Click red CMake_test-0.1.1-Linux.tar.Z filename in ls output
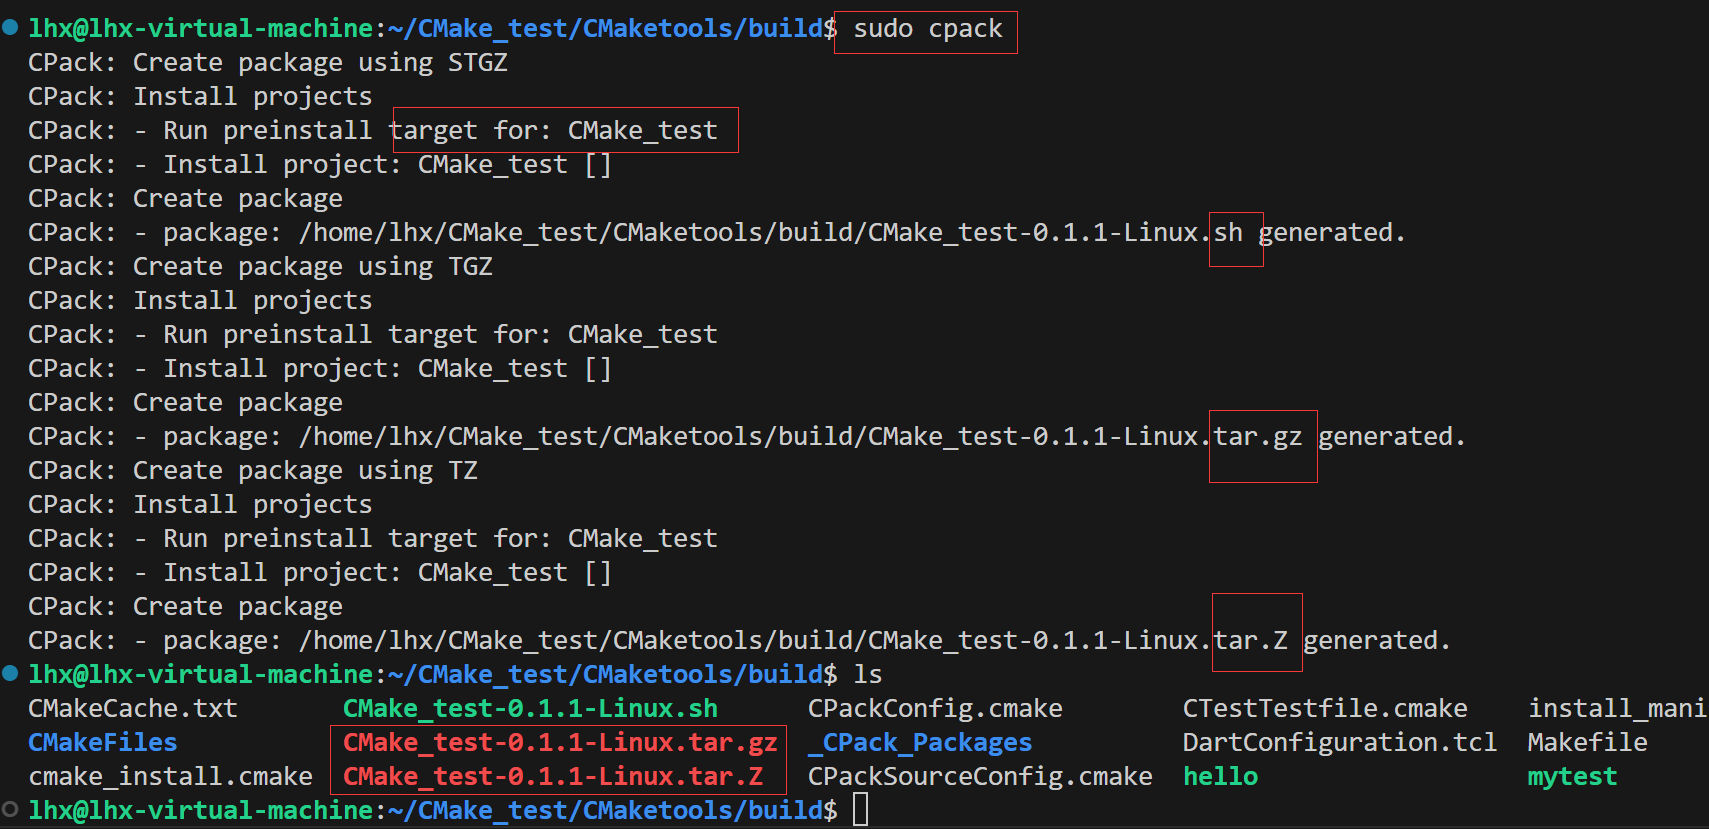Image resolution: width=1709 pixels, height=829 pixels. 553,777
